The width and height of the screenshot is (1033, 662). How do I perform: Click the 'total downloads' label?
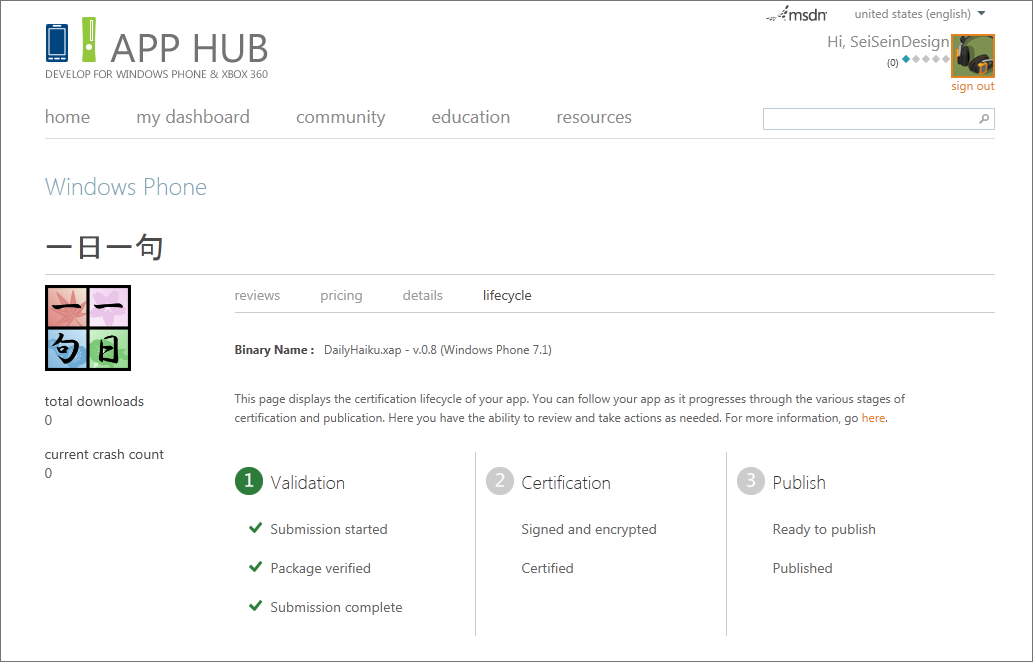[94, 401]
